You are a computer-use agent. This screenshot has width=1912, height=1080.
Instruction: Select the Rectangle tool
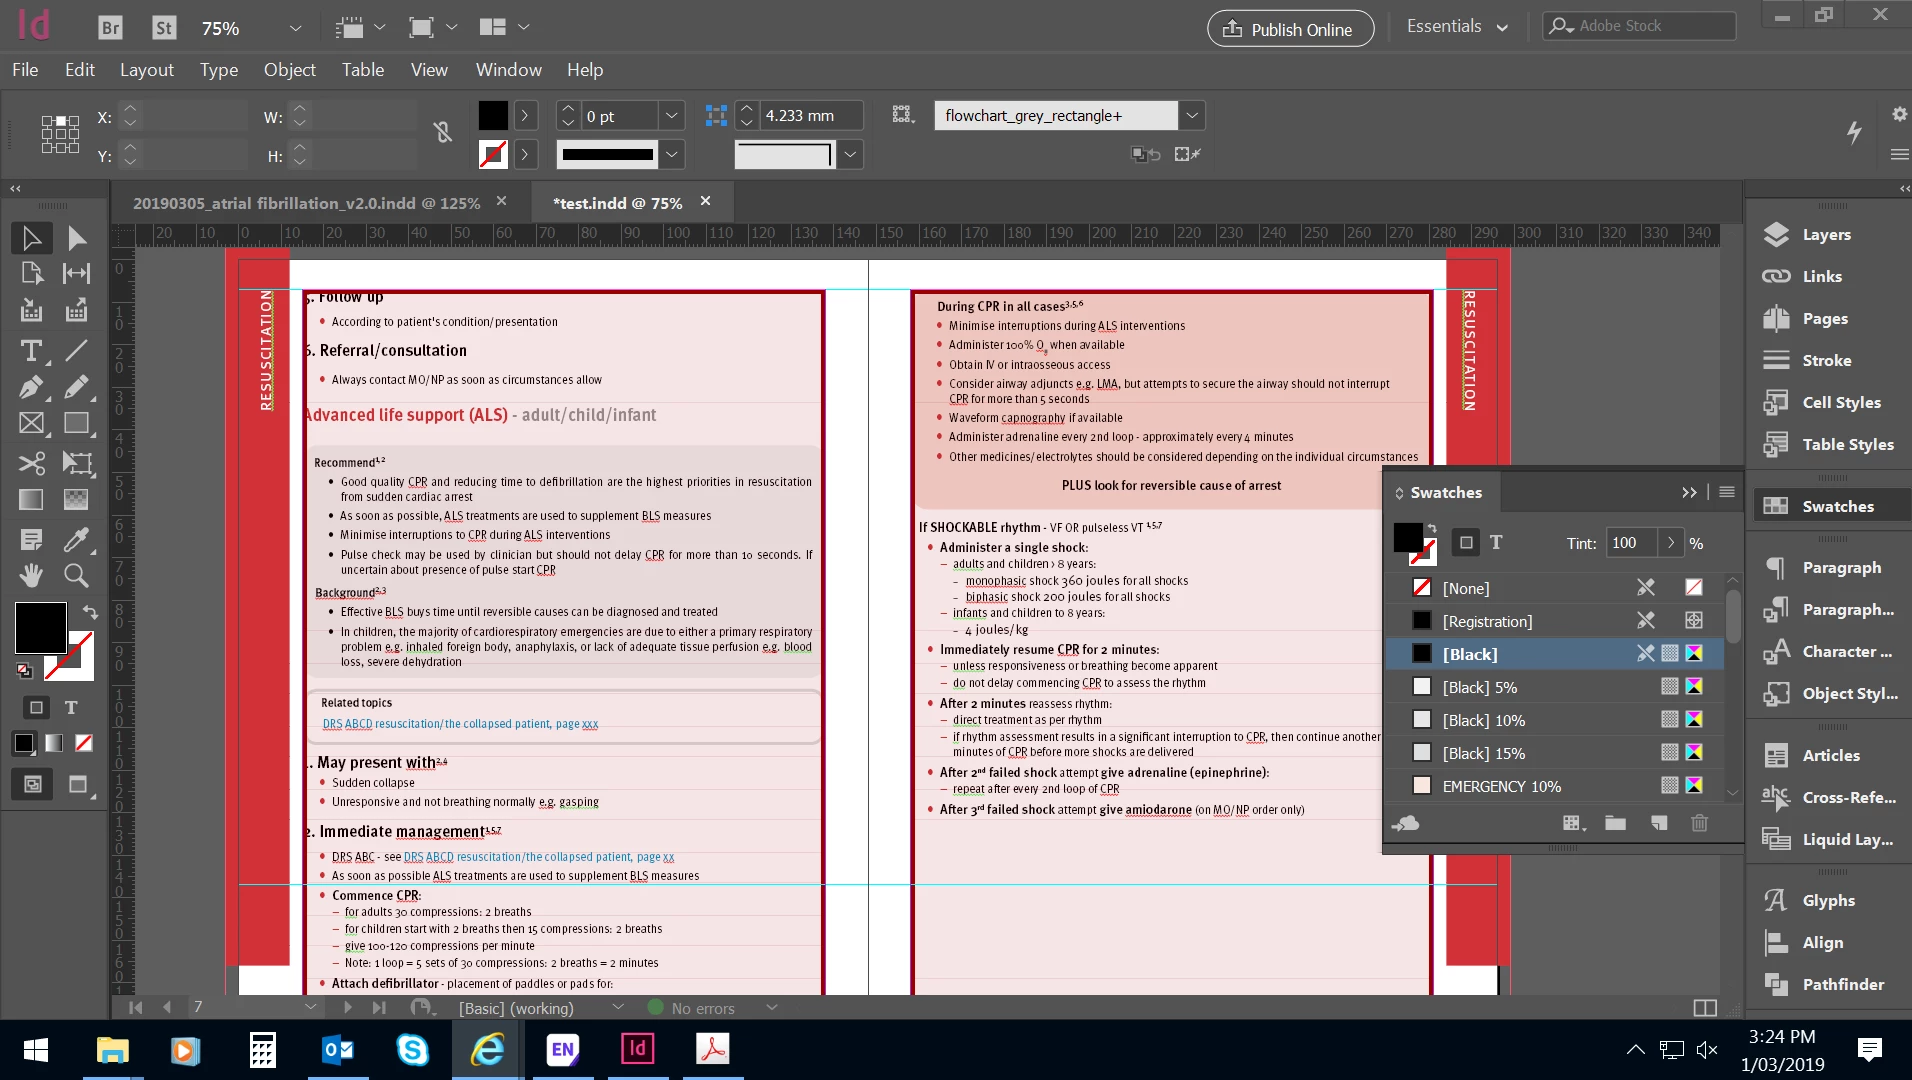(x=77, y=423)
